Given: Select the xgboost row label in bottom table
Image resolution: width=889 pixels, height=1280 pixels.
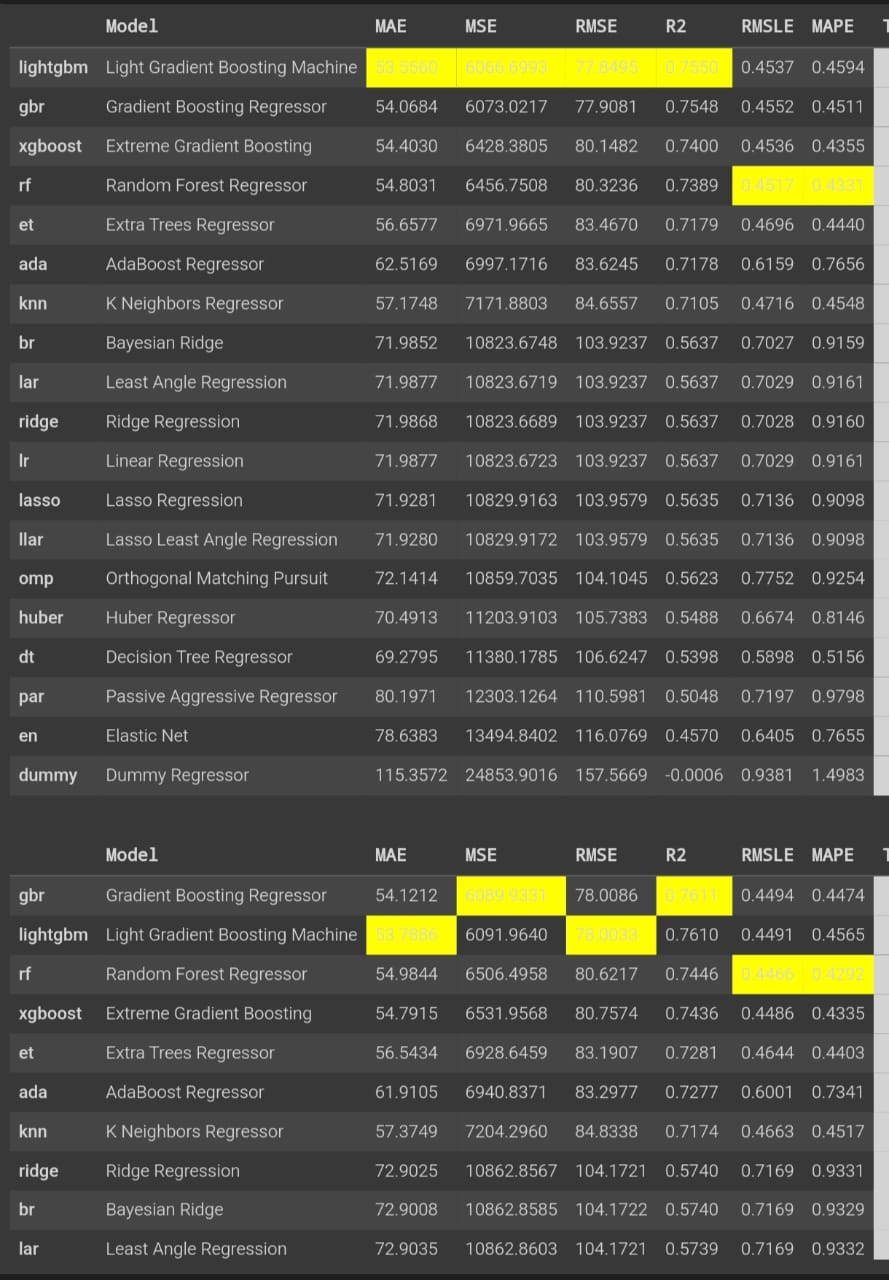Looking at the screenshot, I should (50, 1013).
